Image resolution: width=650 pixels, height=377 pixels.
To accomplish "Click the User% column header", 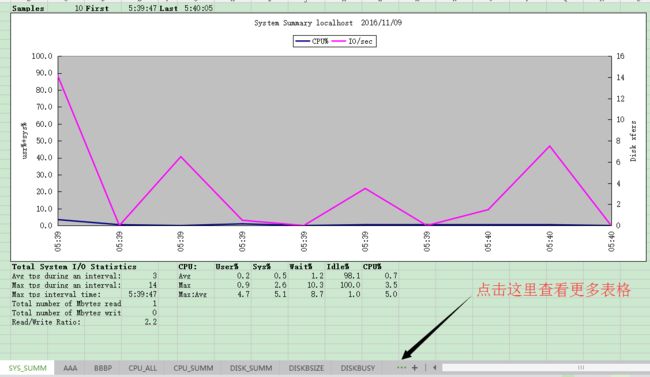I will (x=227, y=267).
